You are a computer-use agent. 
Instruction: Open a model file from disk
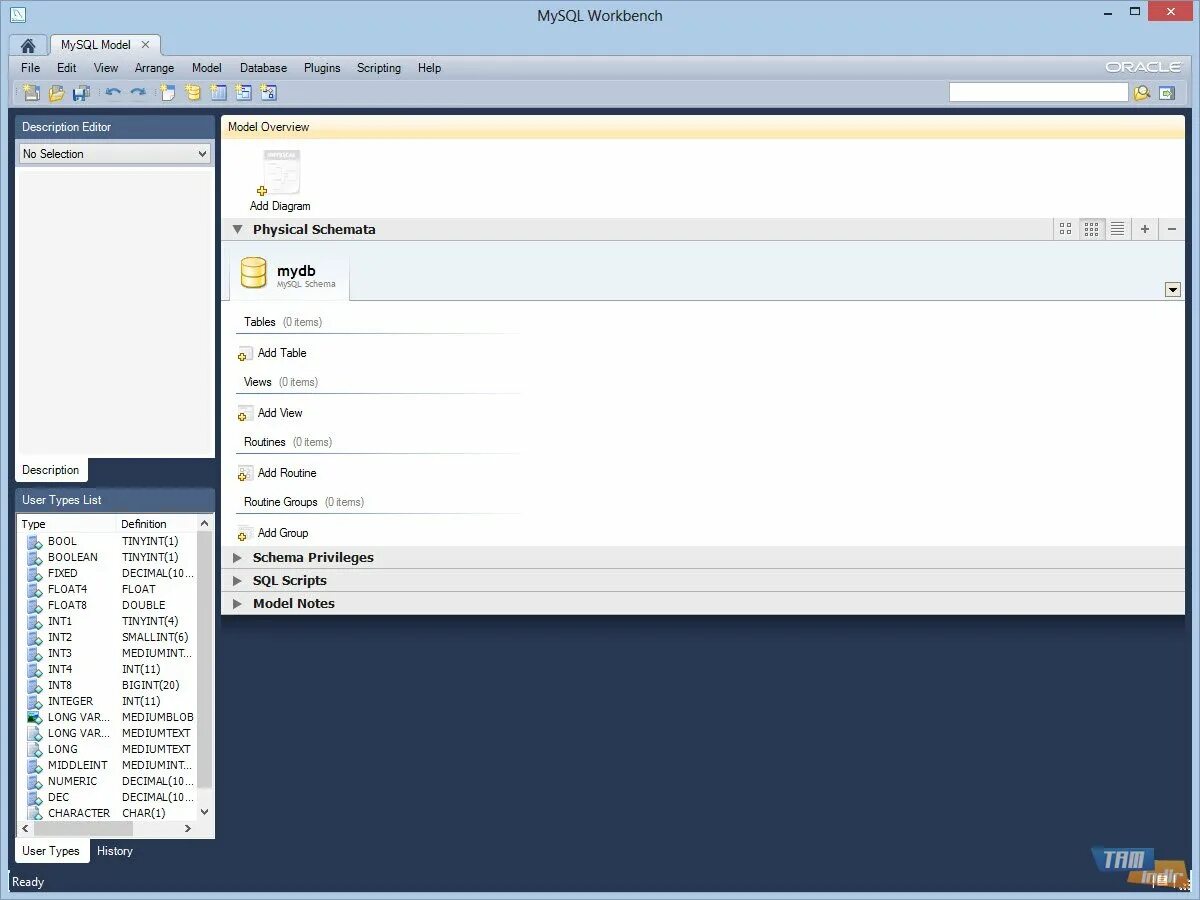(56, 93)
